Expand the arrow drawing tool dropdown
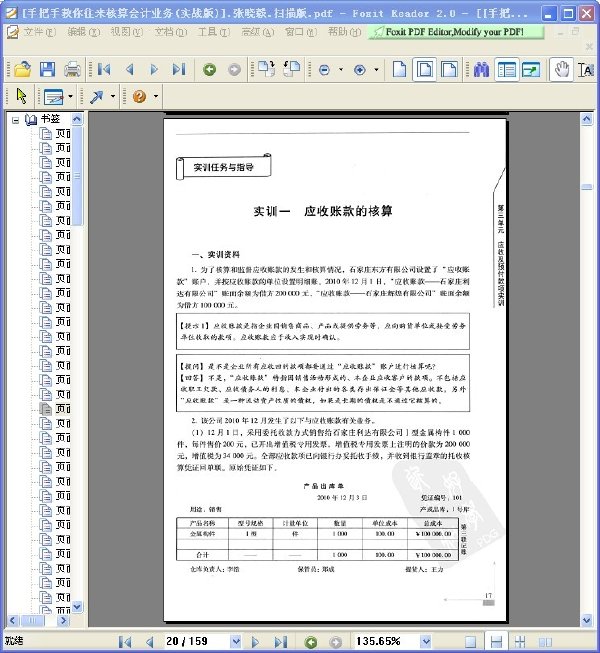This screenshot has width=600, height=653. click(113, 96)
